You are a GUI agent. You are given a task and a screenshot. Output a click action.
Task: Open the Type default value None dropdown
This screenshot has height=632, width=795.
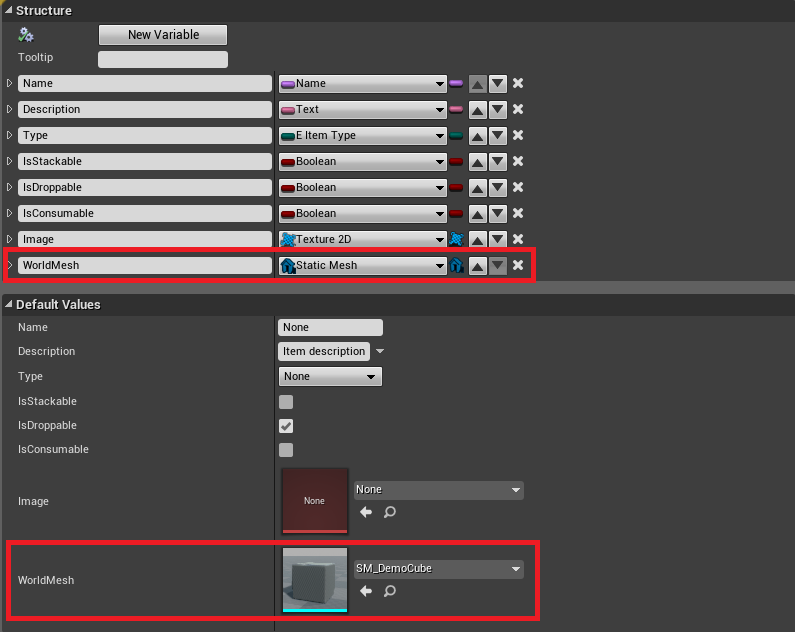tap(330, 377)
